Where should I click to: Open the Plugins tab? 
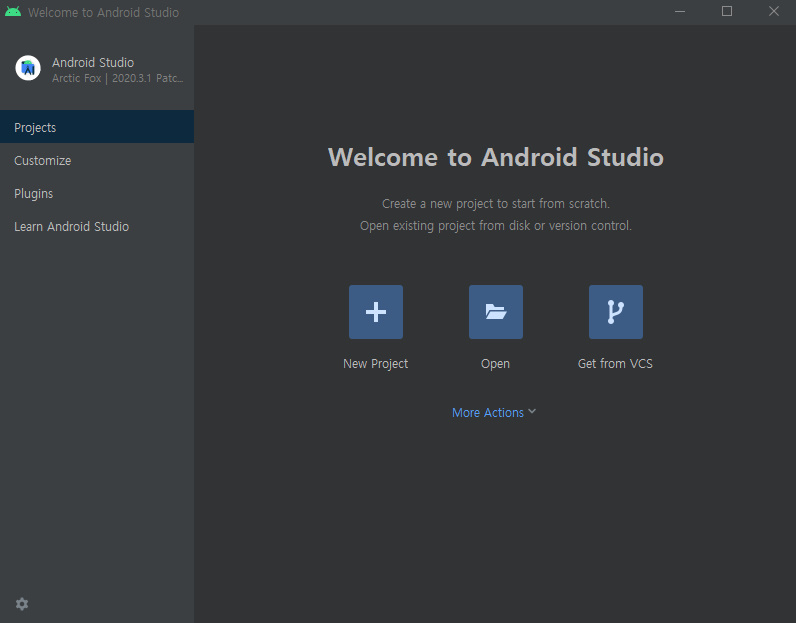coord(97,193)
